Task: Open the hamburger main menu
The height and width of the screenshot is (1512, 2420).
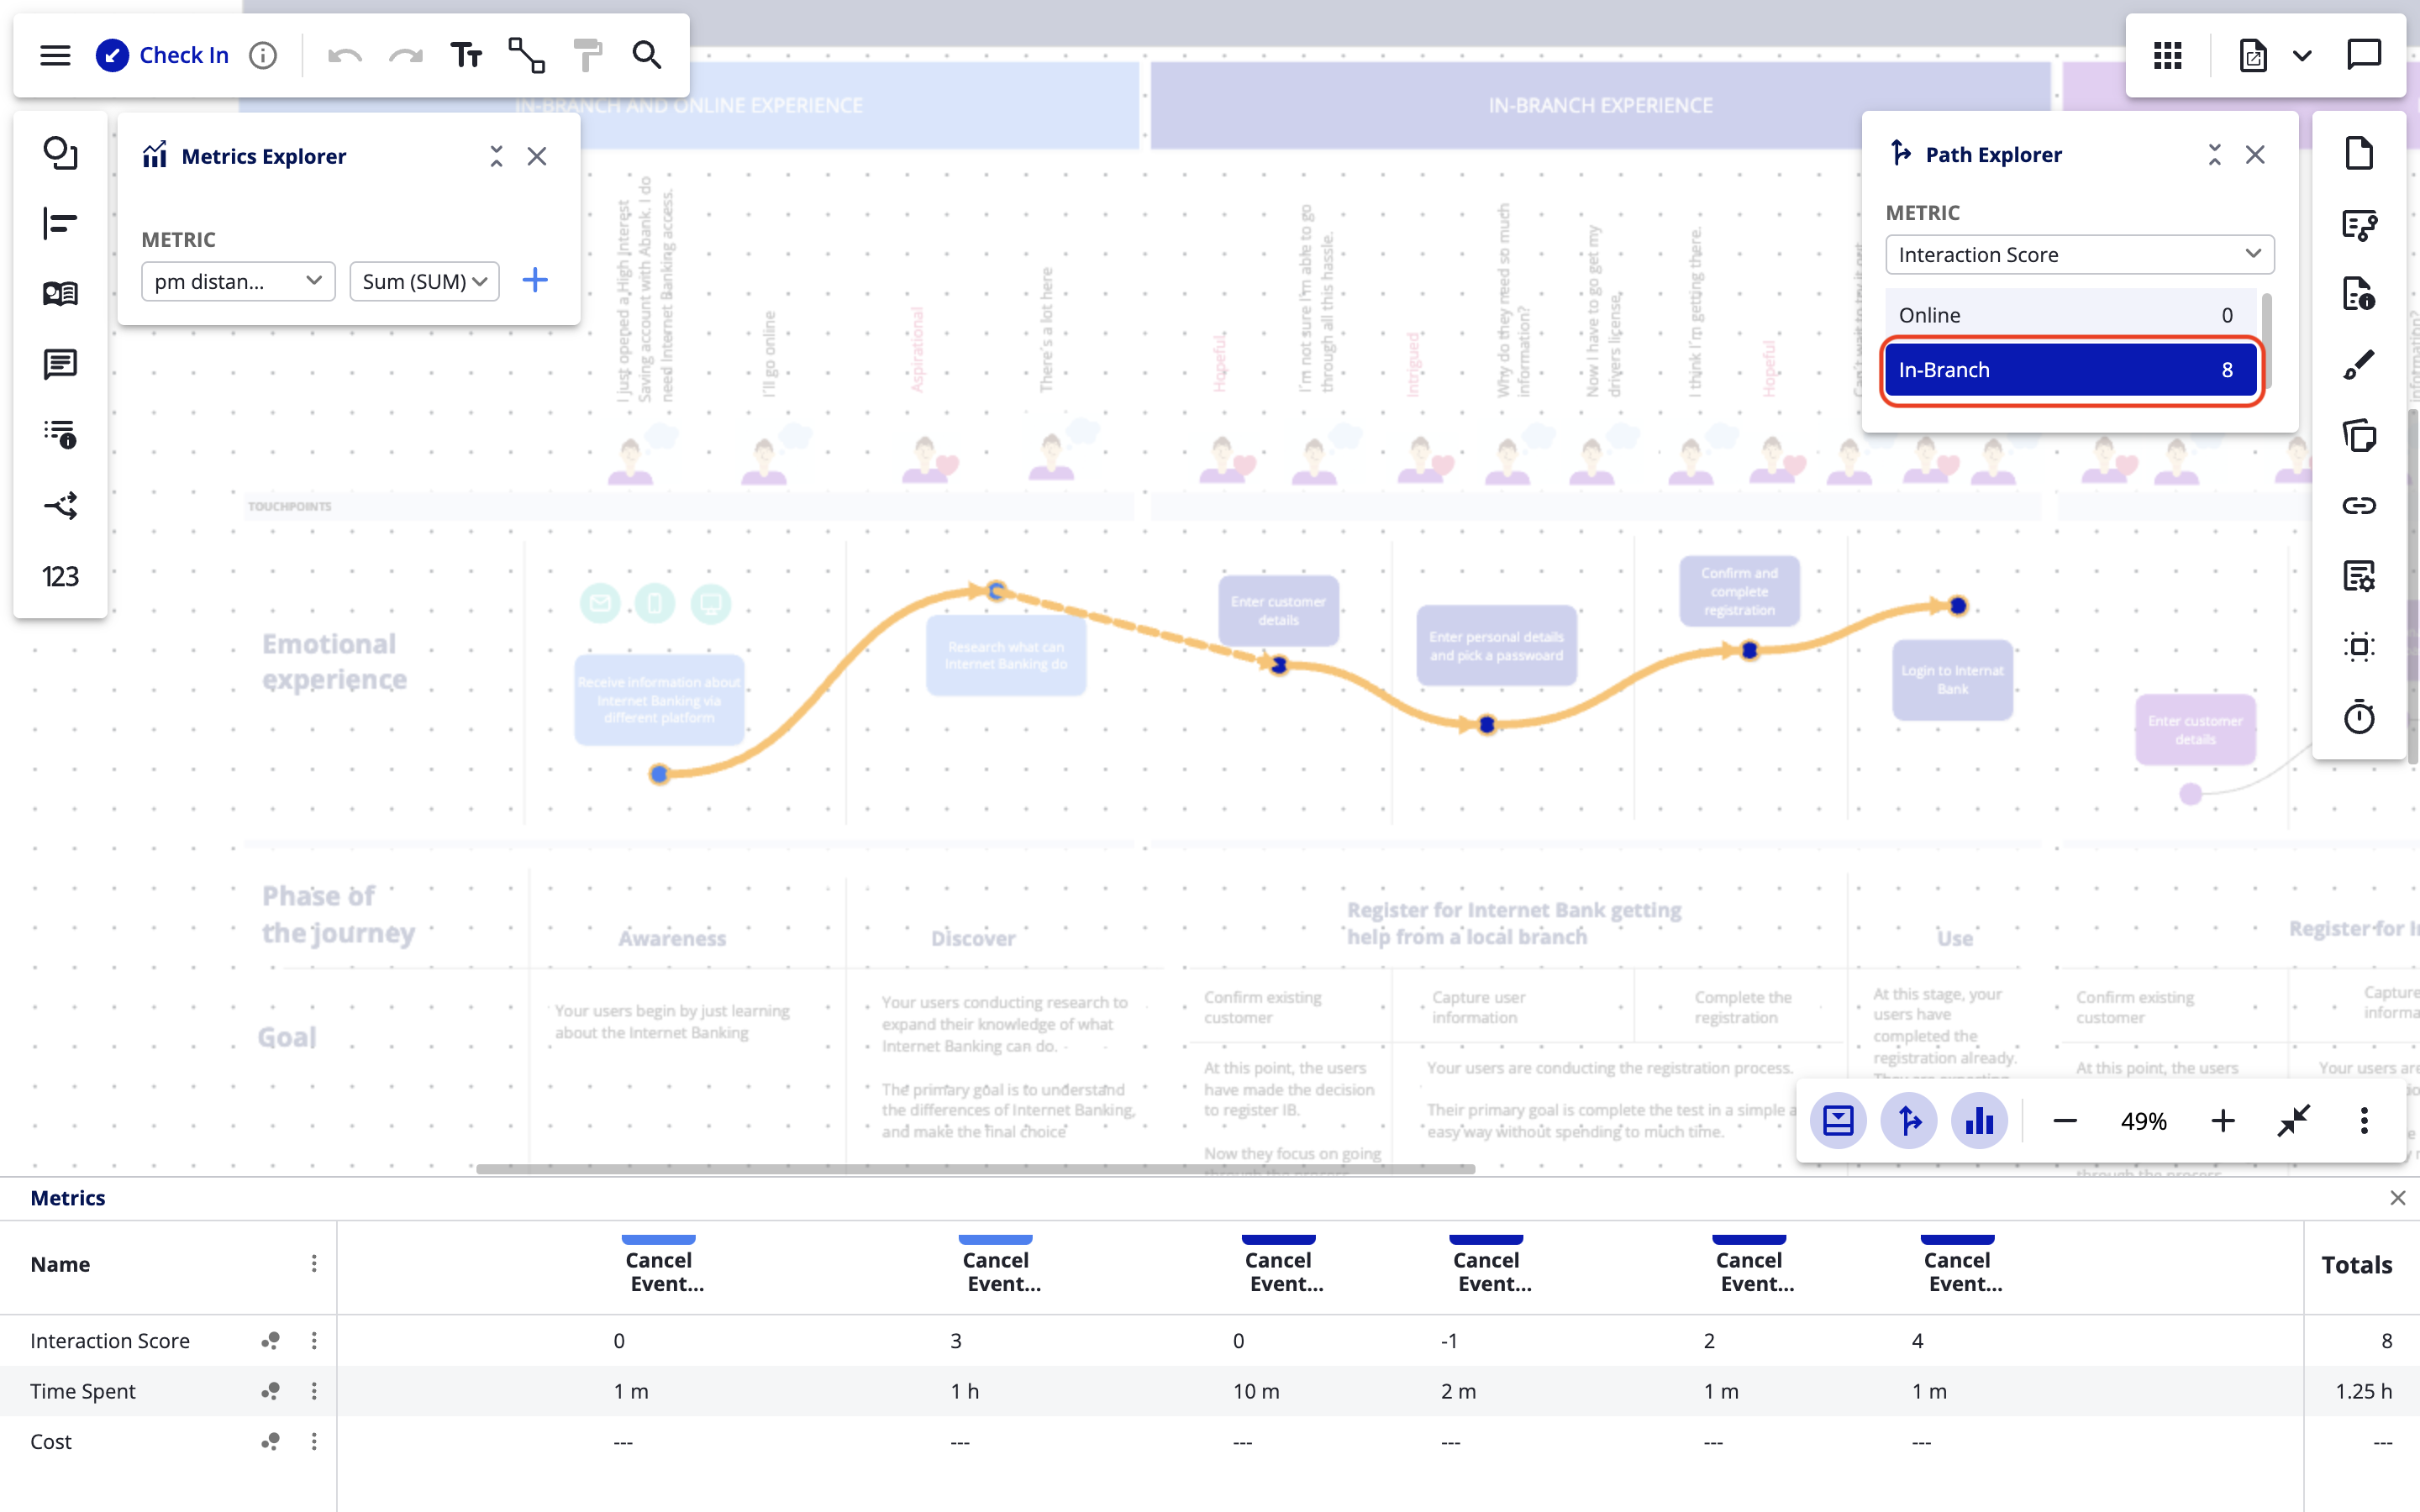Action: [x=55, y=55]
